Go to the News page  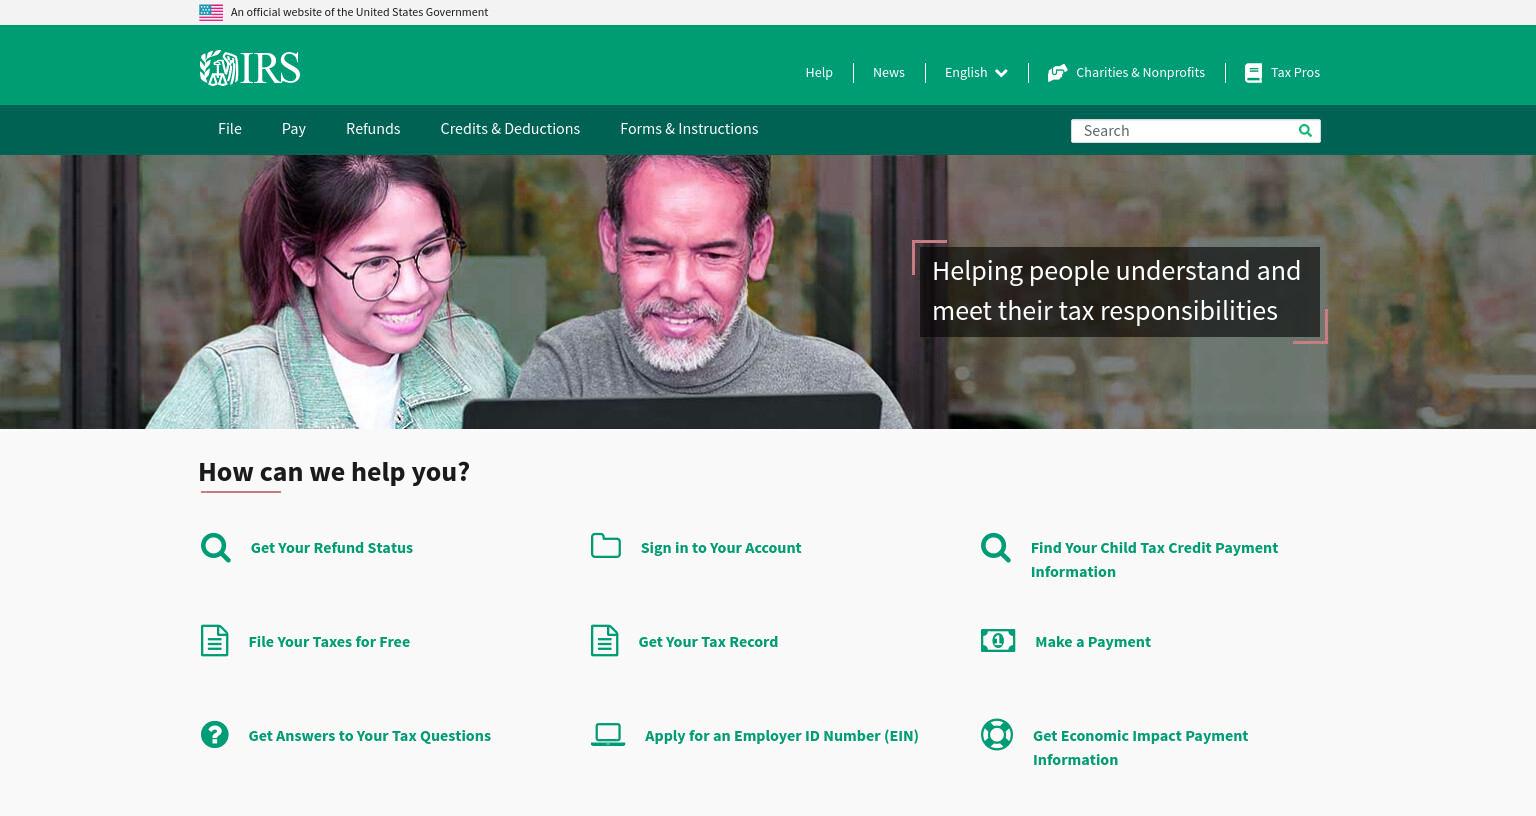[x=888, y=73]
